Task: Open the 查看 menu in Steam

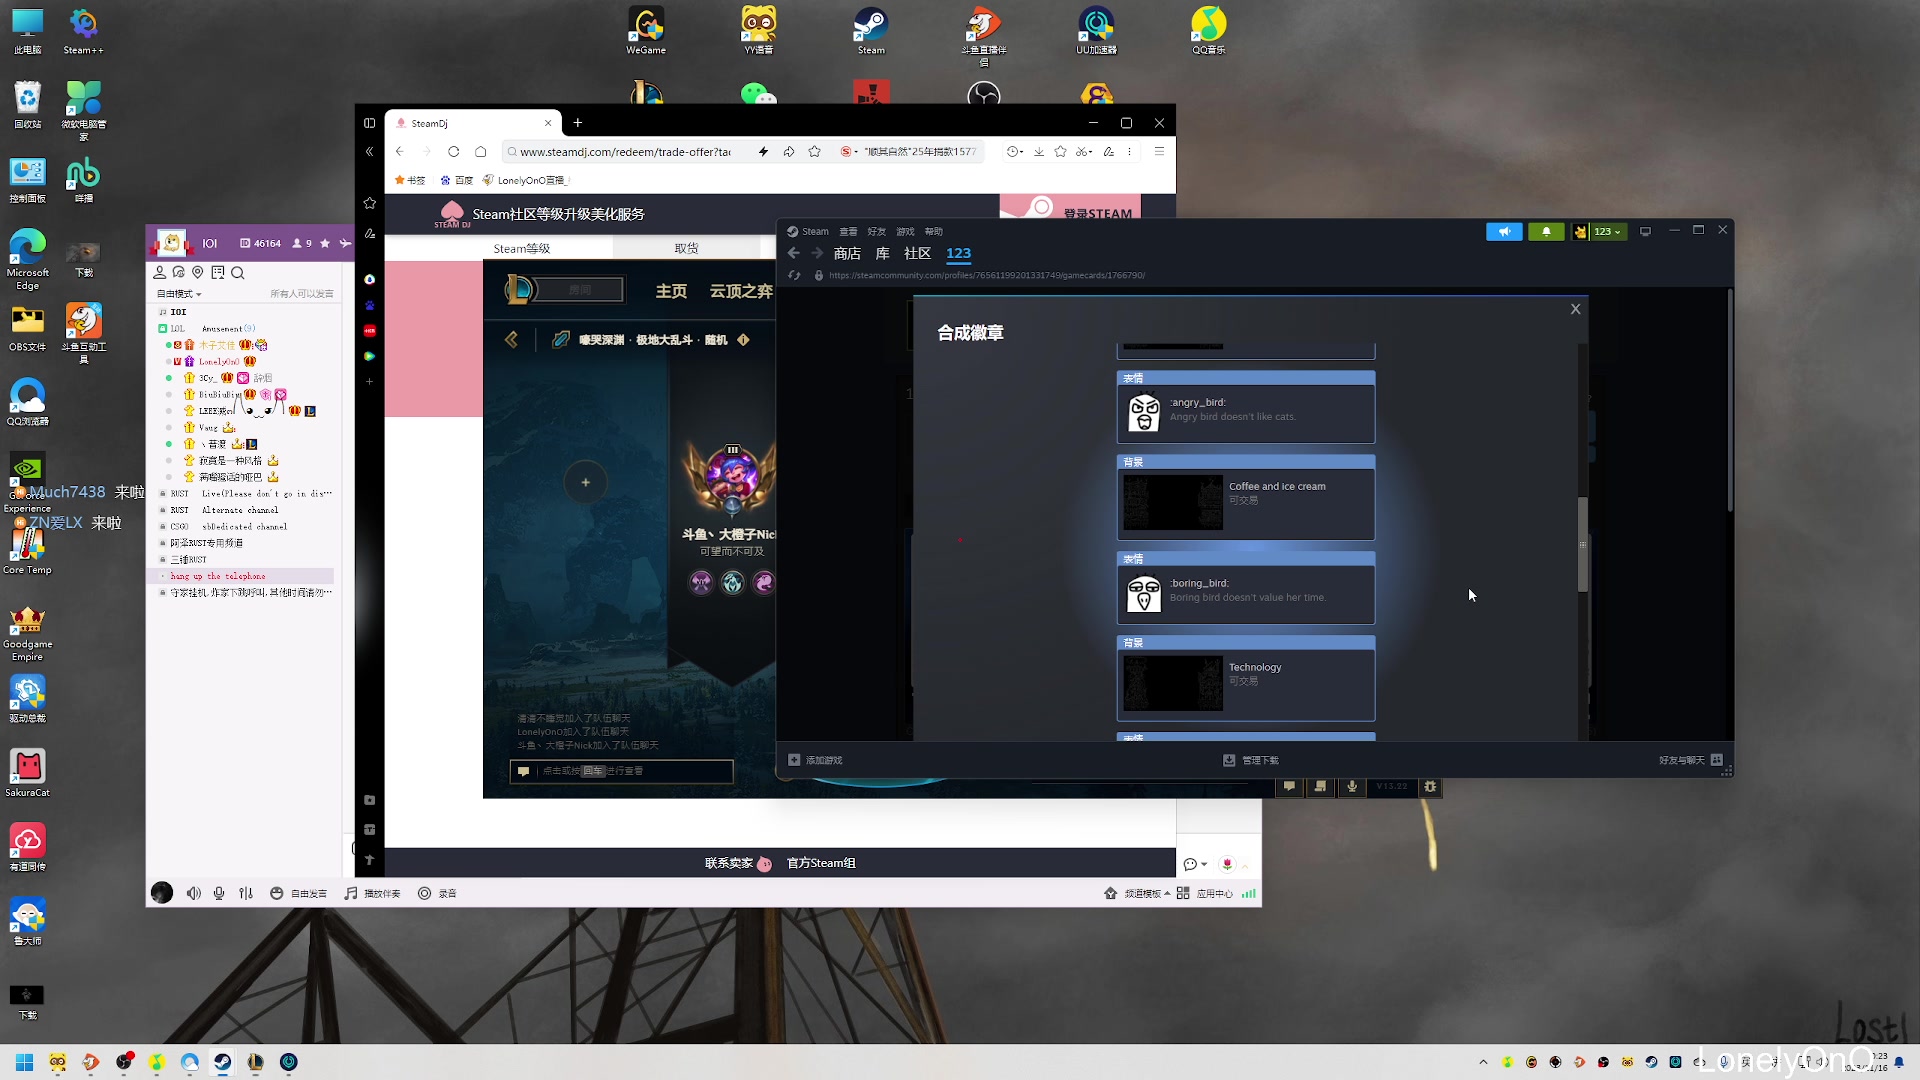Action: point(848,231)
